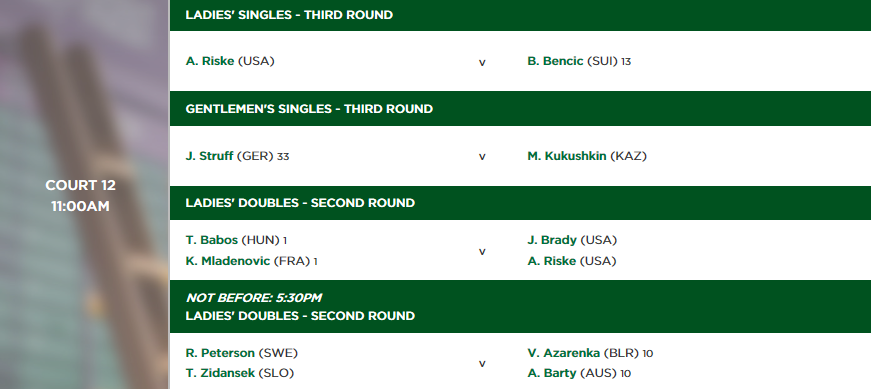Click T. Babos player link
Image resolution: width=871 pixels, height=389 pixels.
coord(212,240)
